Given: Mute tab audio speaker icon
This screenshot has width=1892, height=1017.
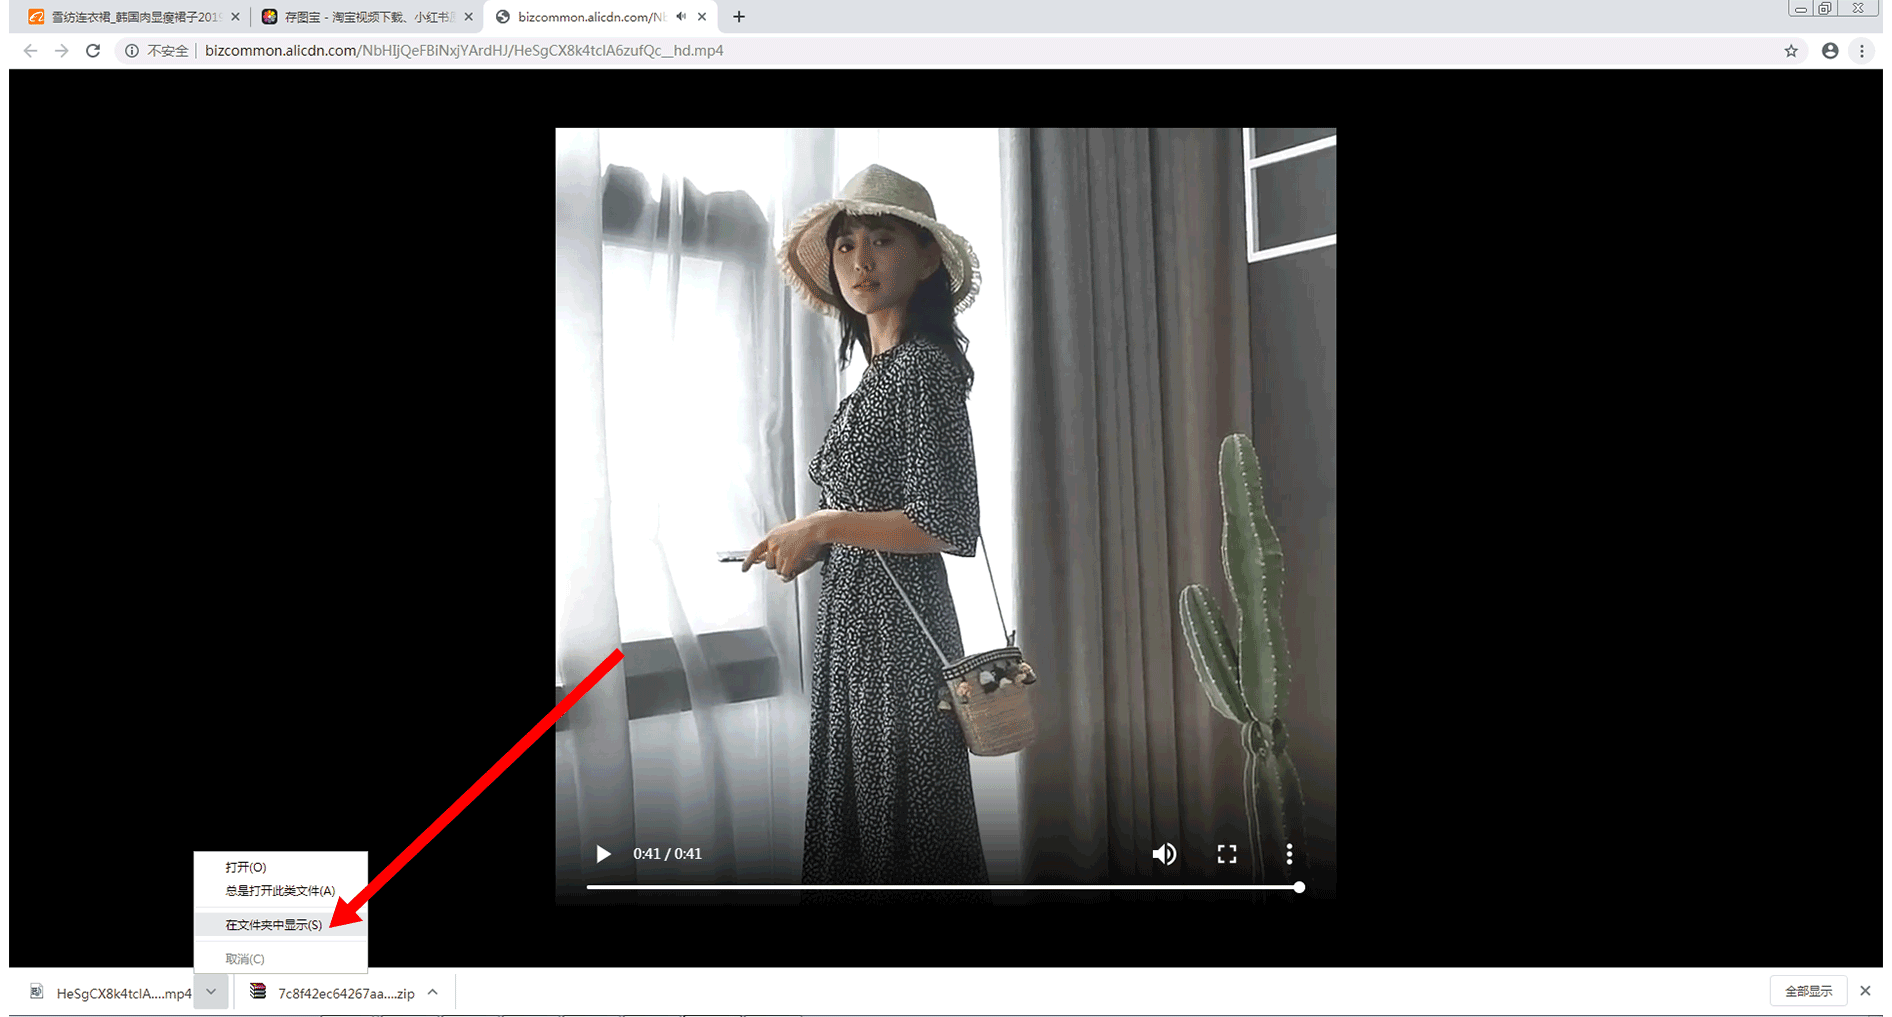Looking at the screenshot, I should (x=681, y=17).
